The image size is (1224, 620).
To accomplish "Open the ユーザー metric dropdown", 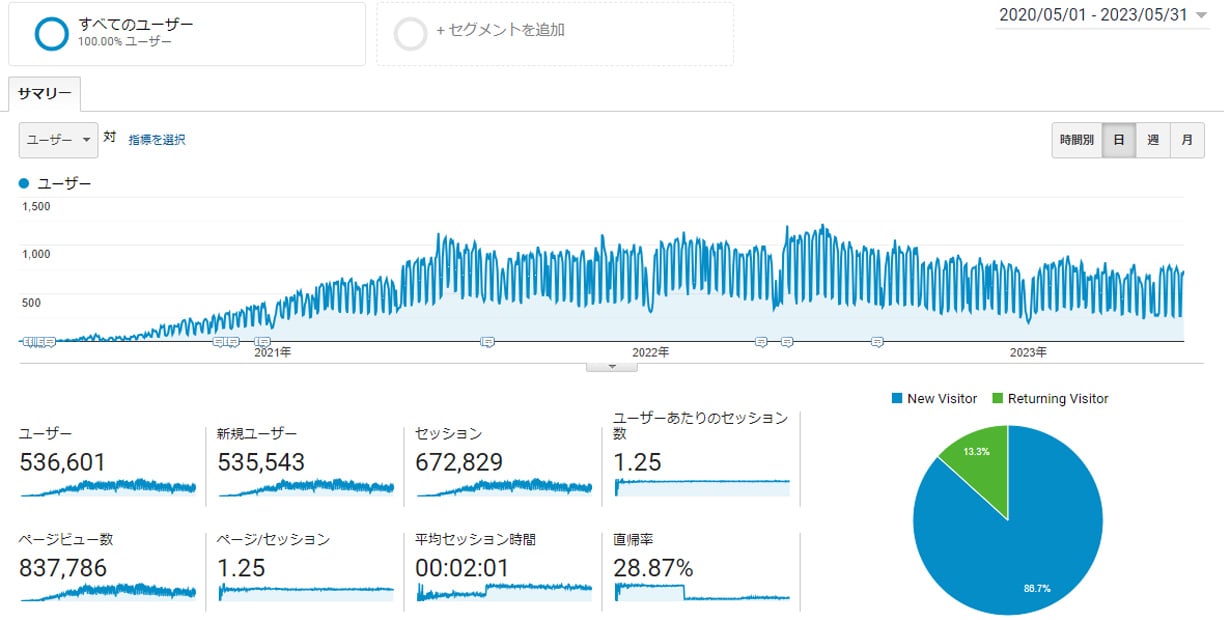I will (57, 140).
